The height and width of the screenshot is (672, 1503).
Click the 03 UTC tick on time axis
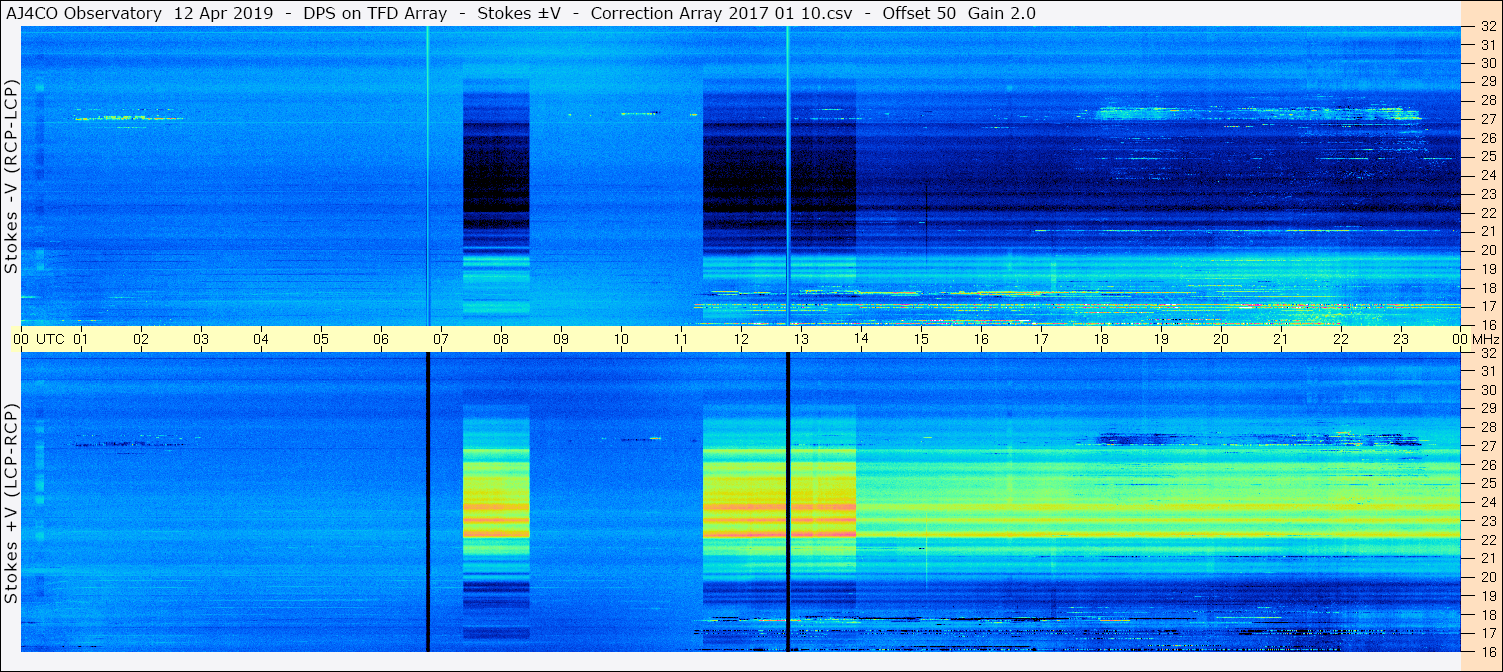coord(201,339)
